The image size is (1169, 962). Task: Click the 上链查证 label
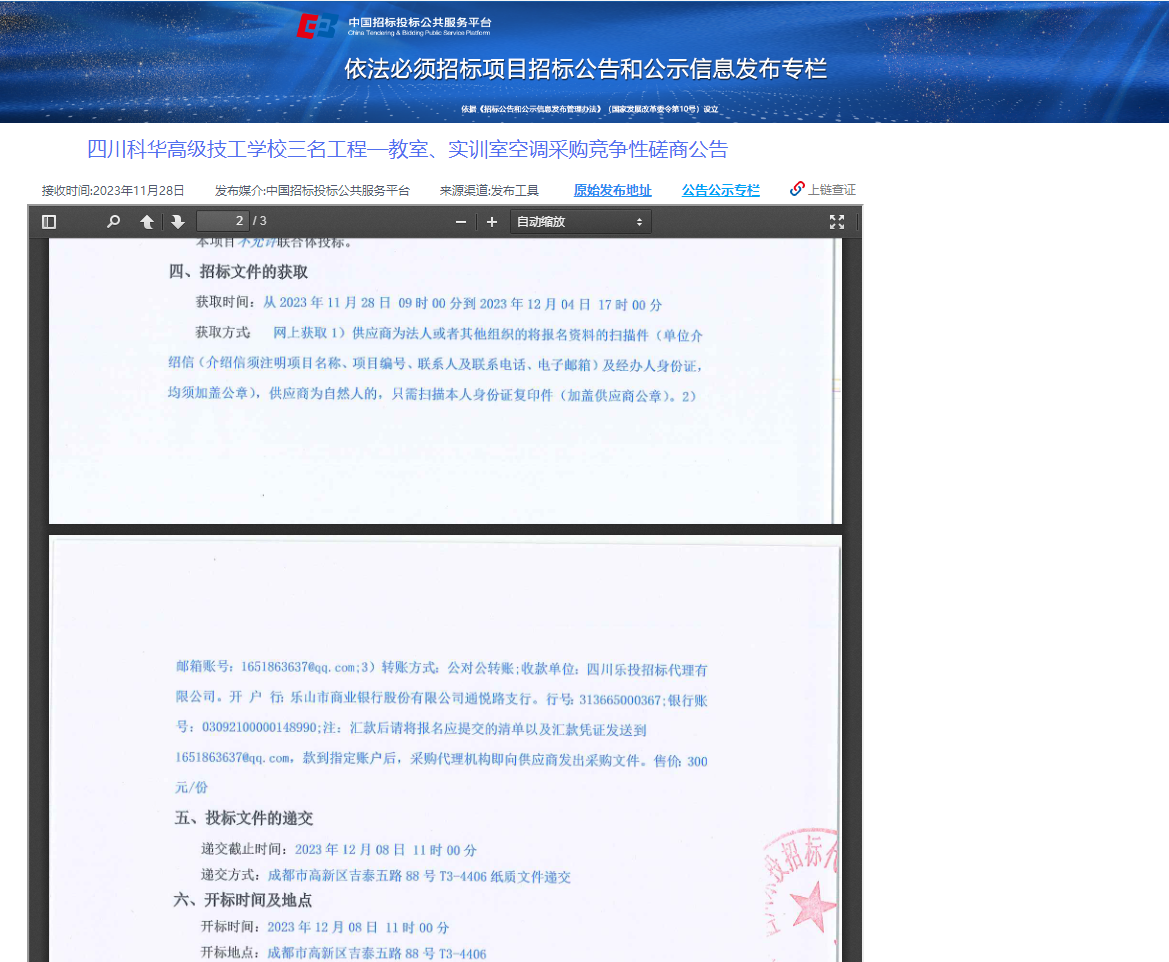832,189
